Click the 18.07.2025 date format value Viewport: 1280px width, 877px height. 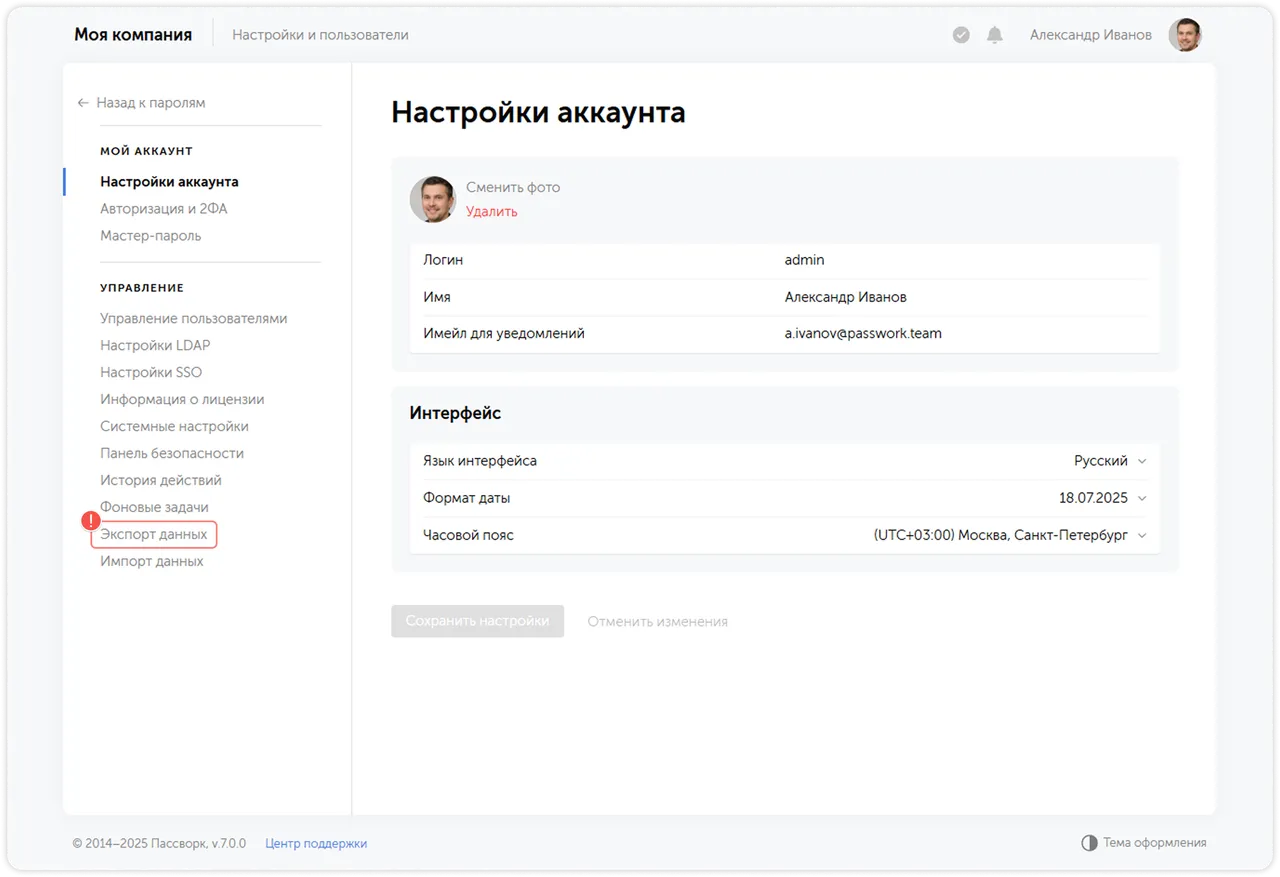pos(1093,498)
